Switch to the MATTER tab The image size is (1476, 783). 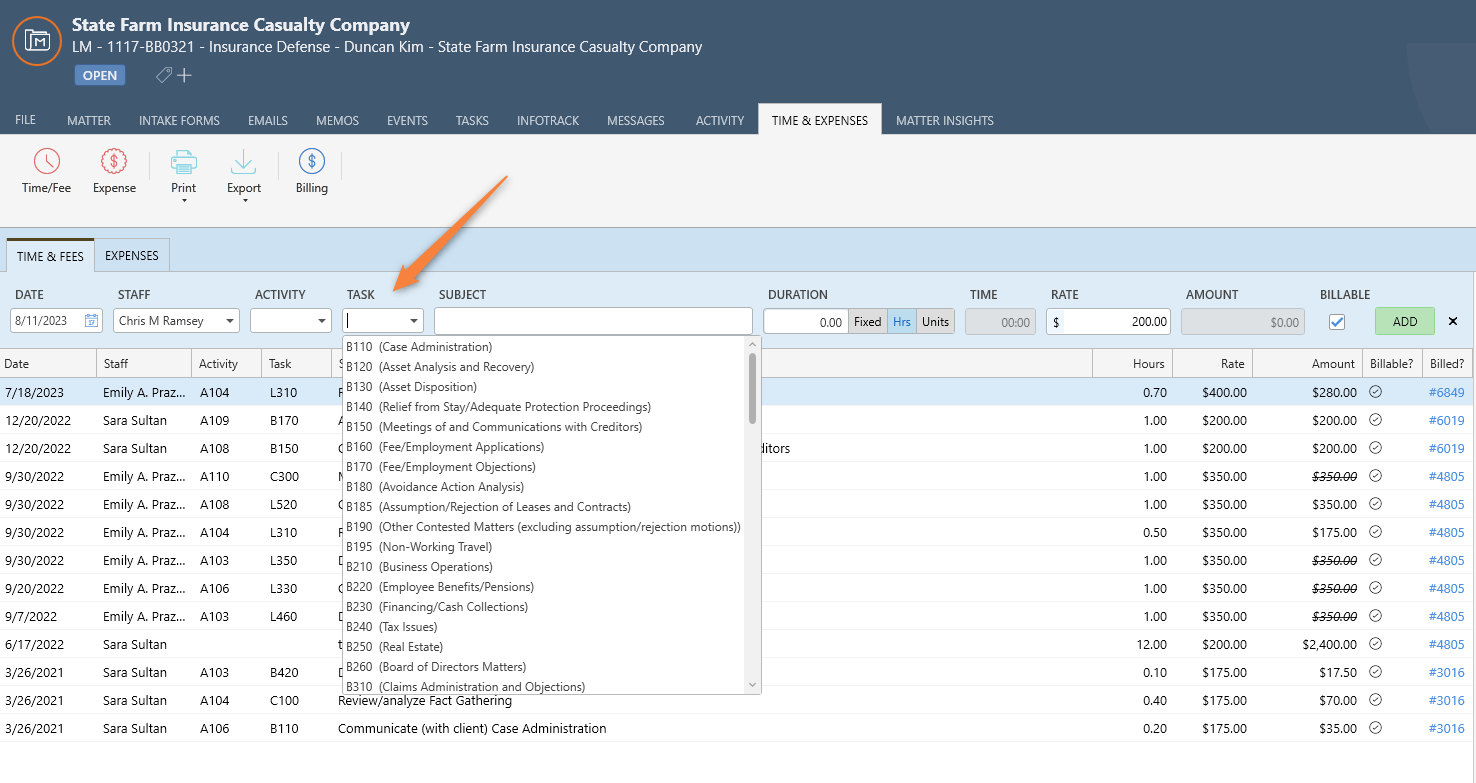point(89,120)
